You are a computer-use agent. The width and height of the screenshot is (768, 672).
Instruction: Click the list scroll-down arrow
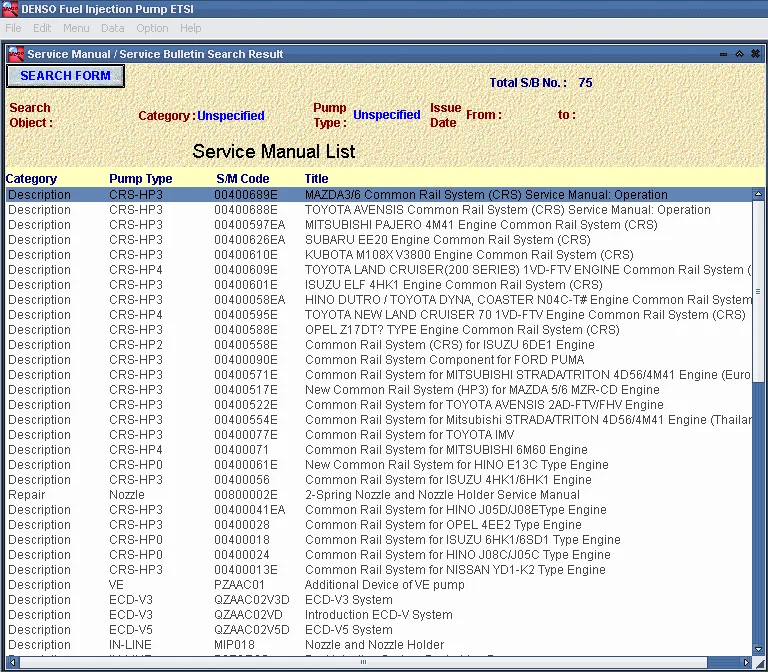tap(758, 648)
